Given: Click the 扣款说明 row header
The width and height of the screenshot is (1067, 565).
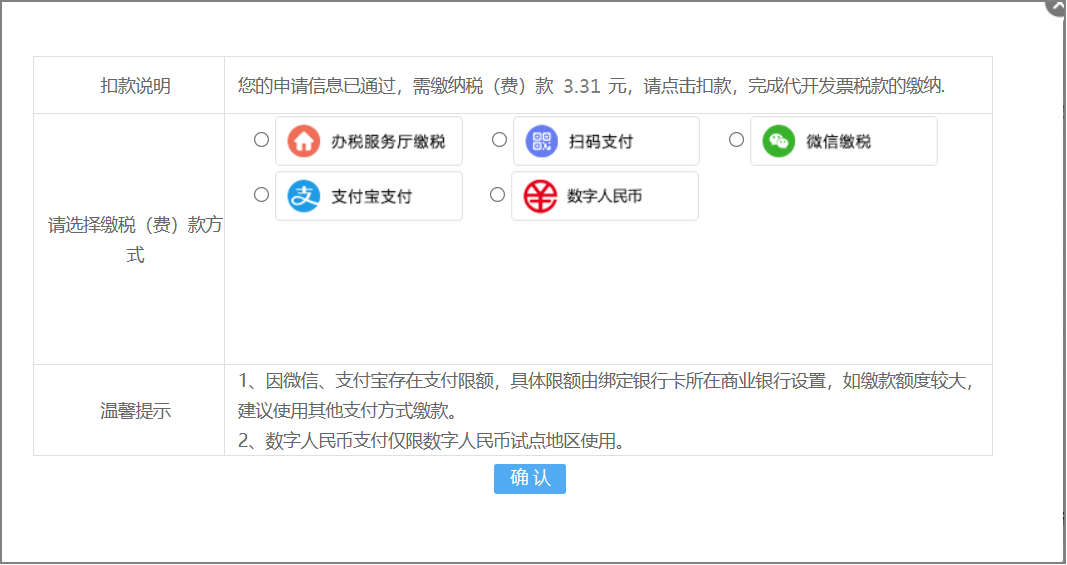Looking at the screenshot, I should pyautogui.click(x=129, y=86).
